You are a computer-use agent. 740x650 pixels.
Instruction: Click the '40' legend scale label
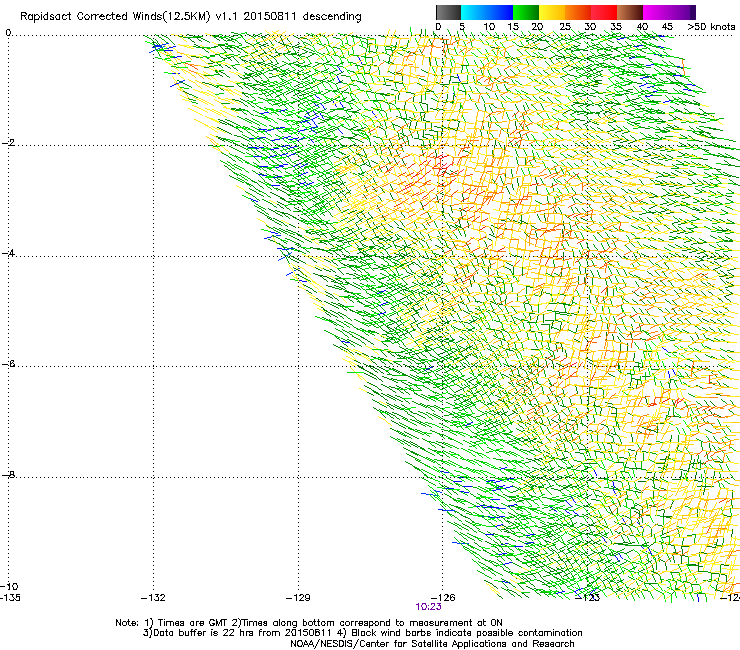pos(642,27)
